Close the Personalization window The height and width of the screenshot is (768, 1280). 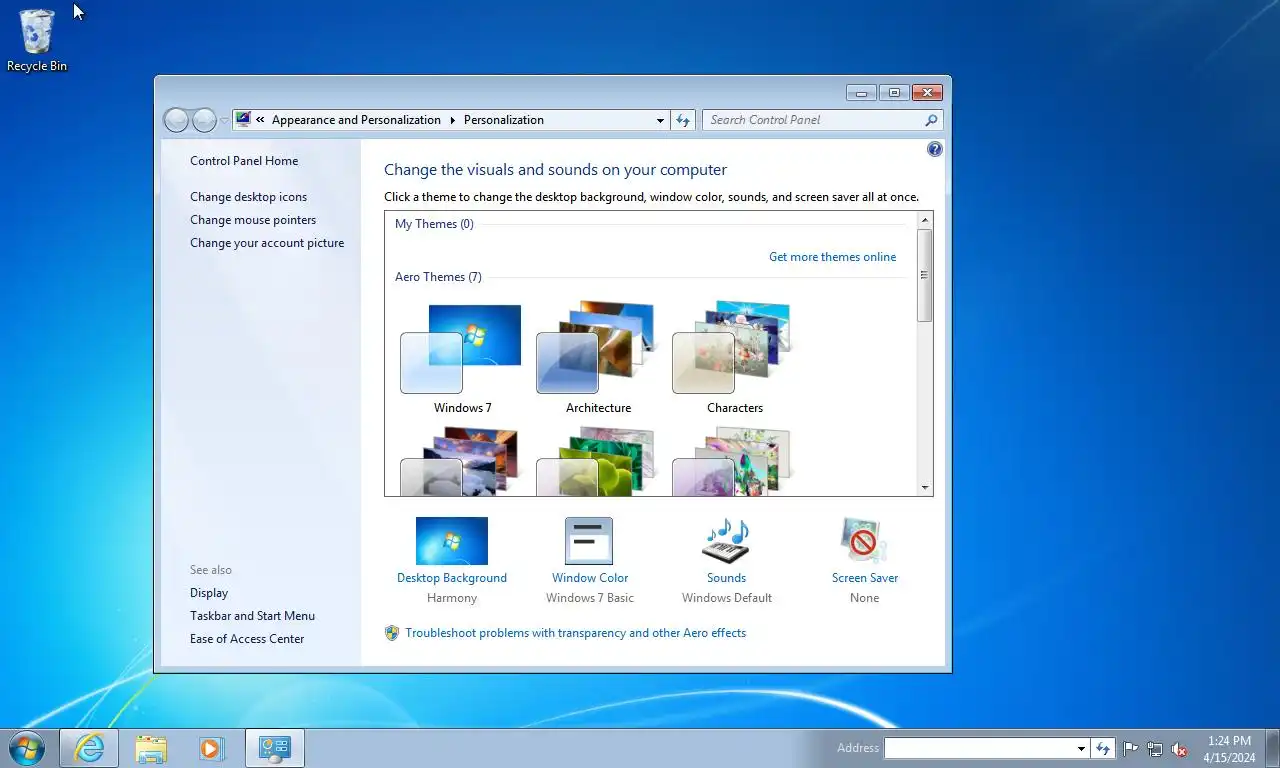coord(928,93)
